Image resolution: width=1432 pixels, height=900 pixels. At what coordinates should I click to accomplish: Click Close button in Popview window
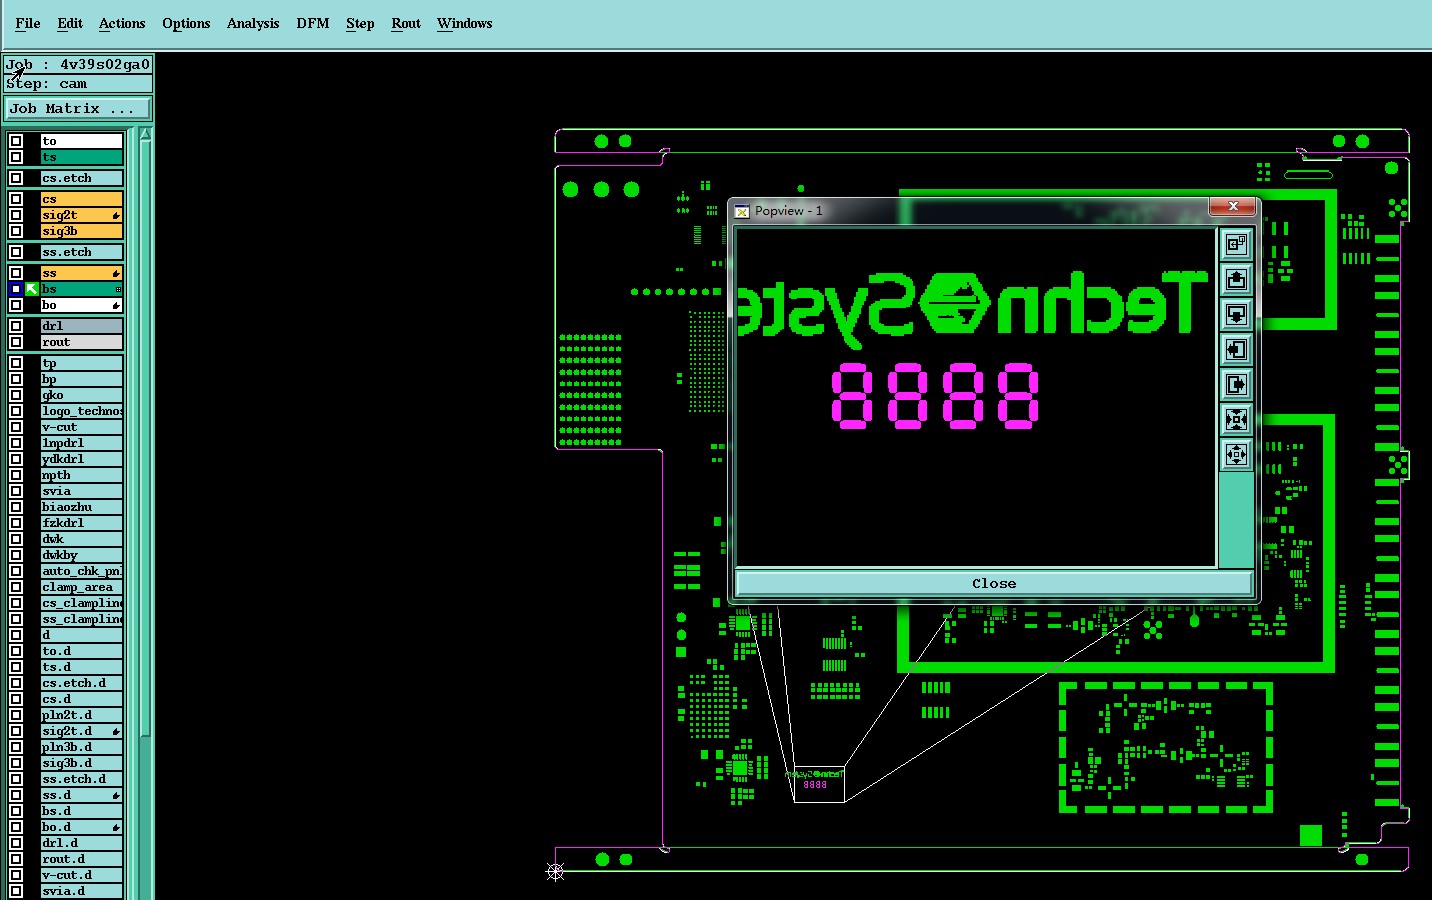point(994,583)
